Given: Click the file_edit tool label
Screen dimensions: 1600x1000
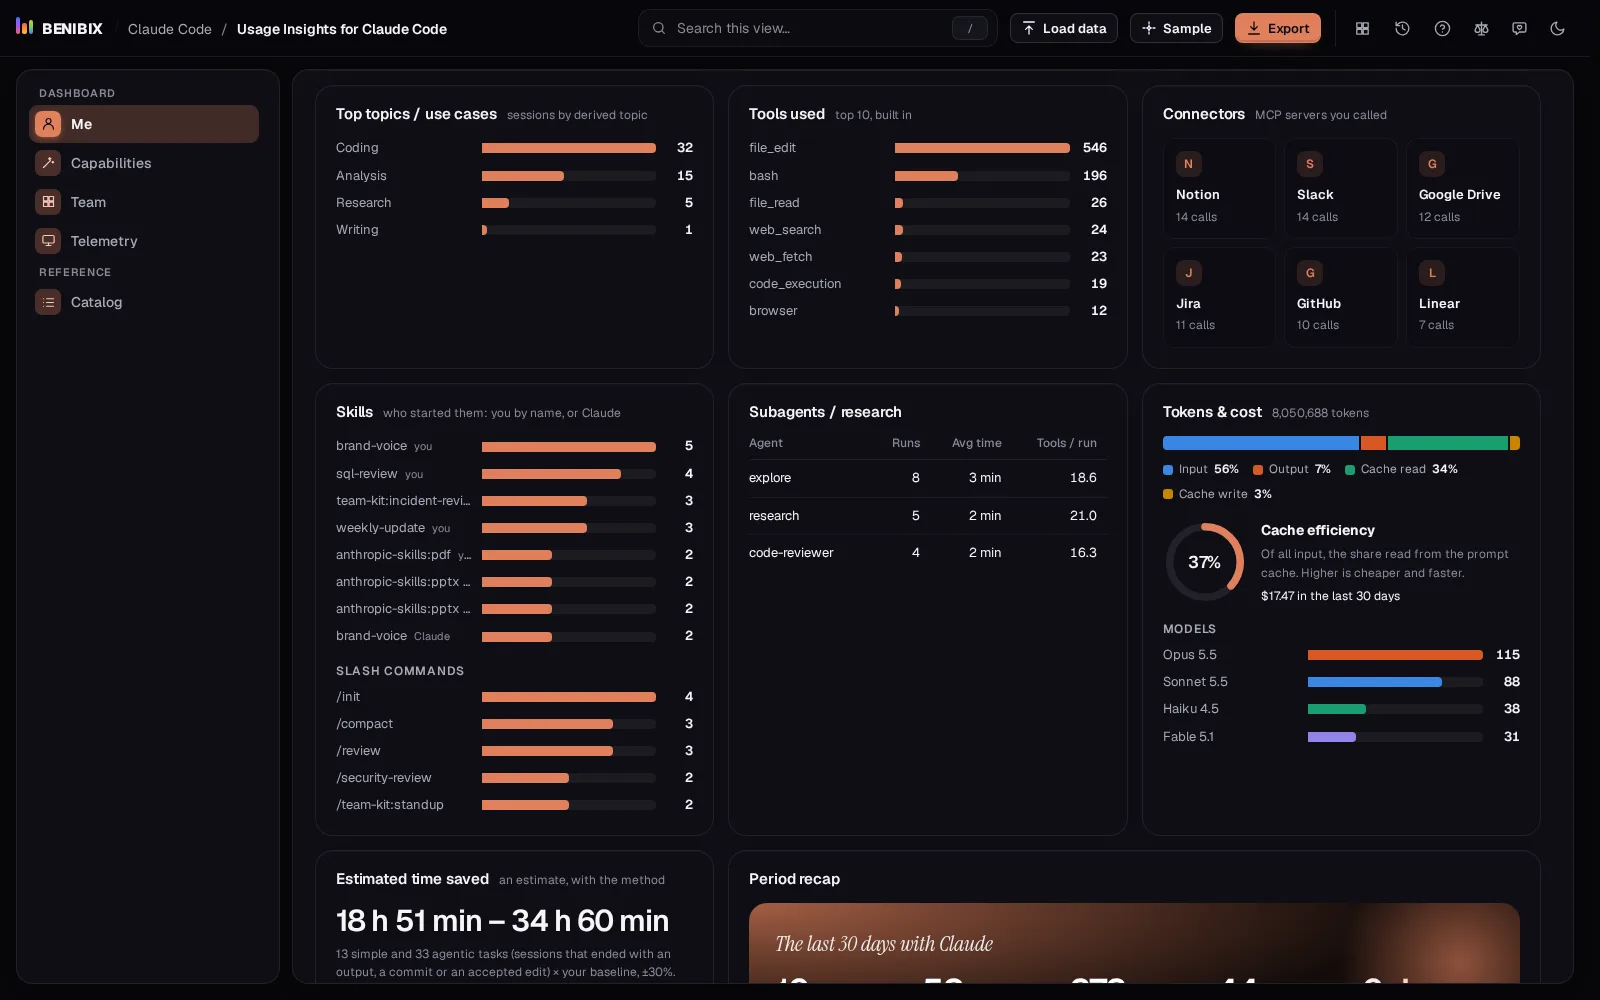Looking at the screenshot, I should pos(772,148).
